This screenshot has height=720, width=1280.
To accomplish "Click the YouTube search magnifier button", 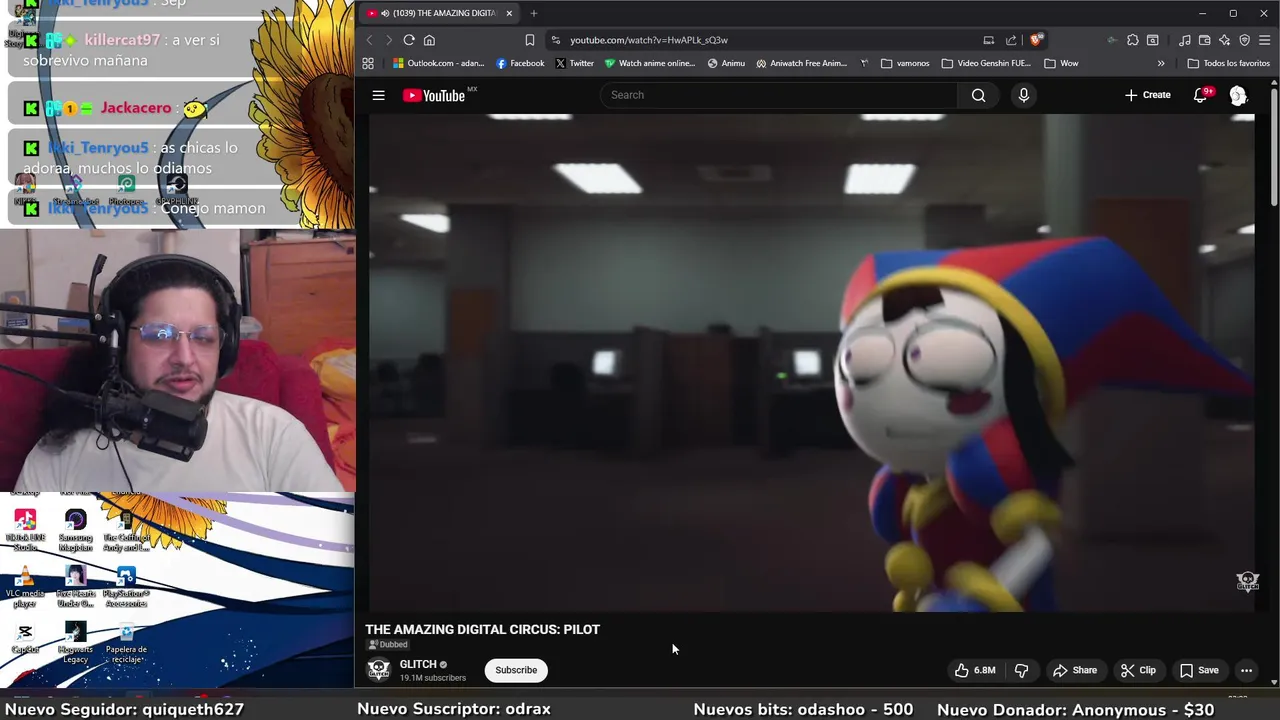I will tap(978, 95).
